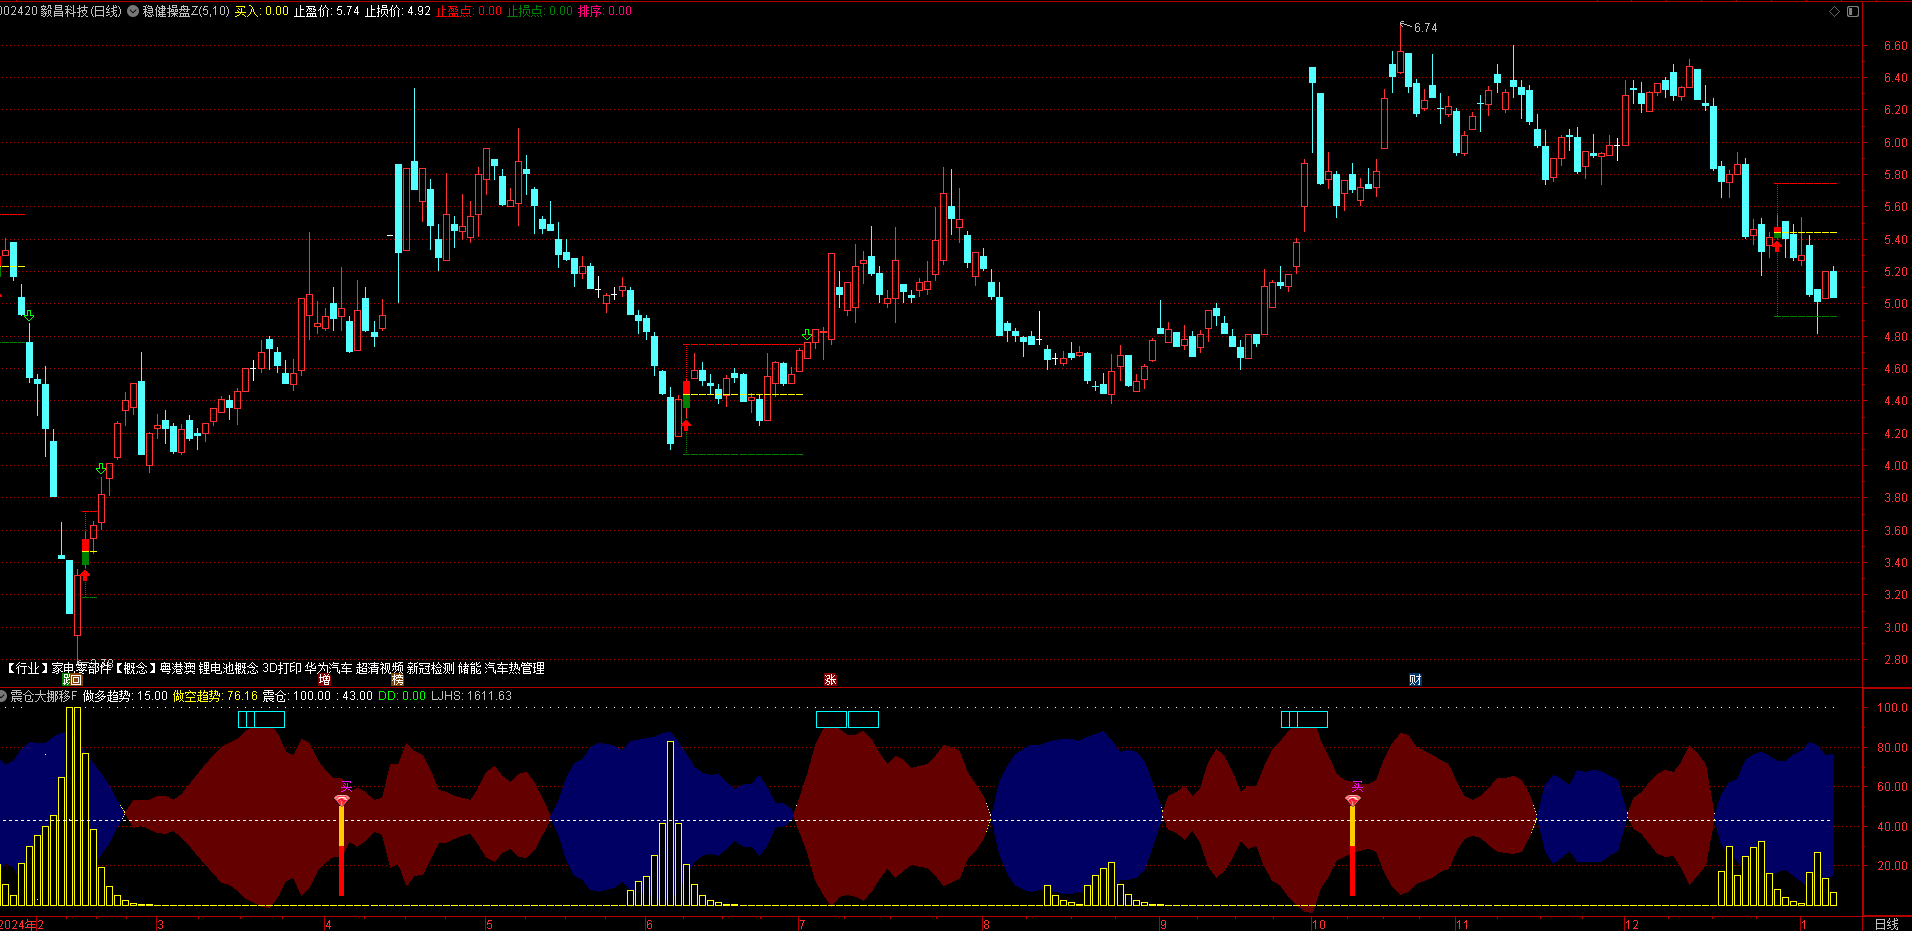Click the 100.0 label on sub-chart axis
The height and width of the screenshot is (931, 1912).
tap(1892, 708)
